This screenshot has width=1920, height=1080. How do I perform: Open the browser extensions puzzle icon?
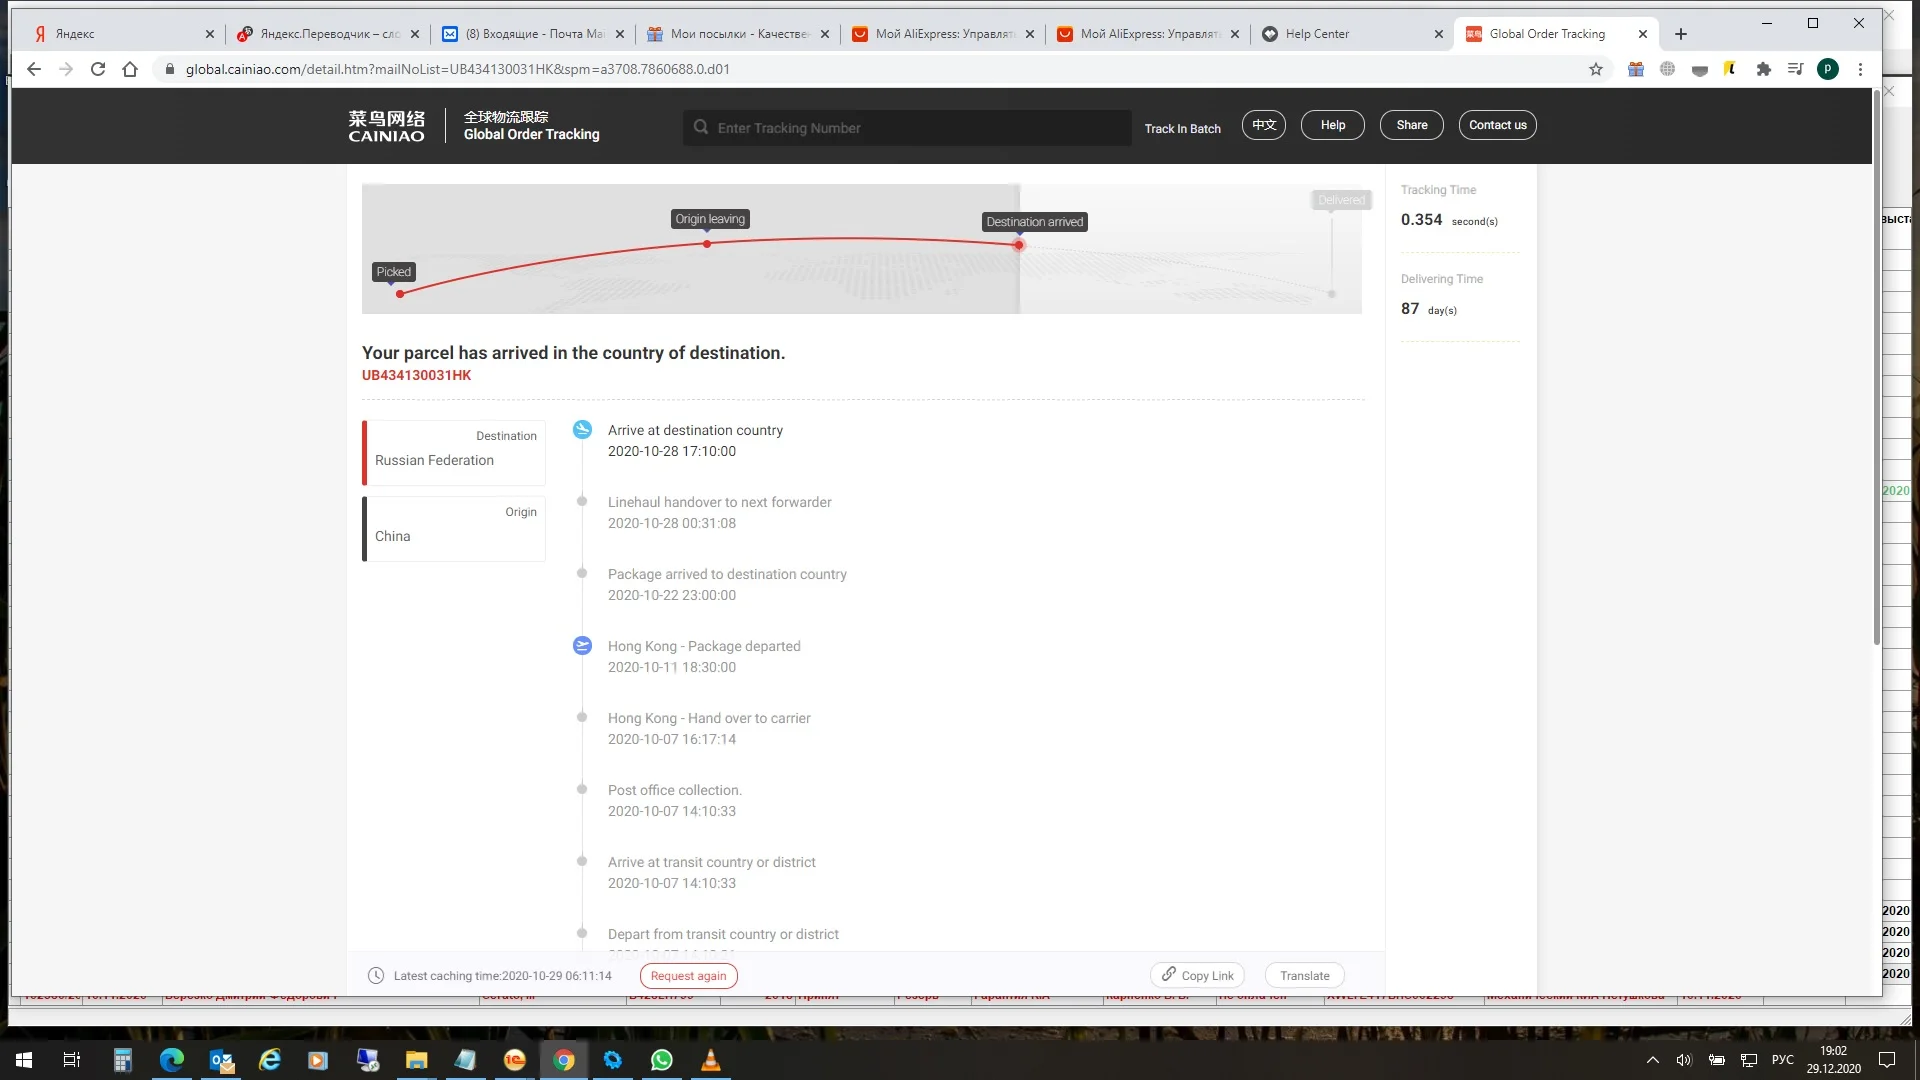coord(1764,69)
